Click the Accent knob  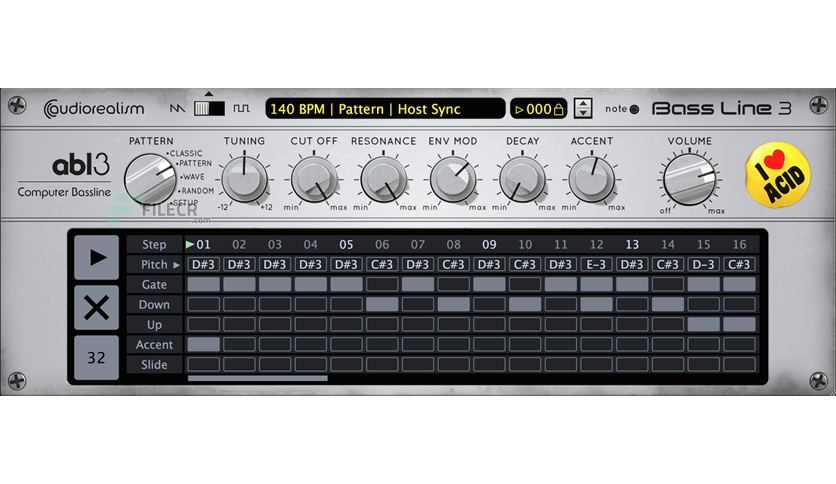592,179
